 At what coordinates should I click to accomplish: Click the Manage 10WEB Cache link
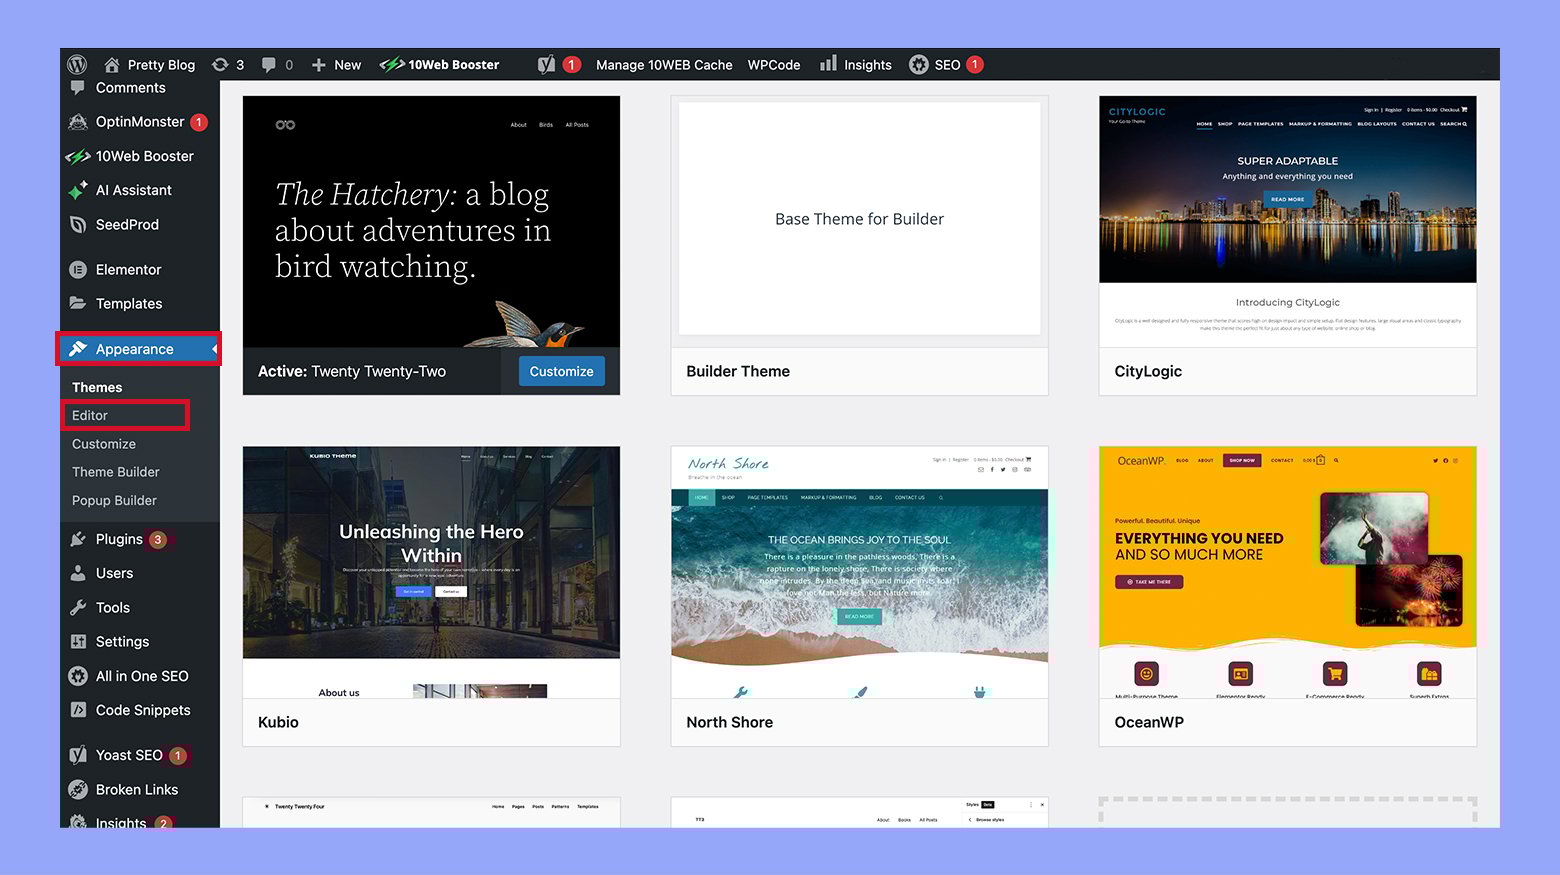(663, 64)
